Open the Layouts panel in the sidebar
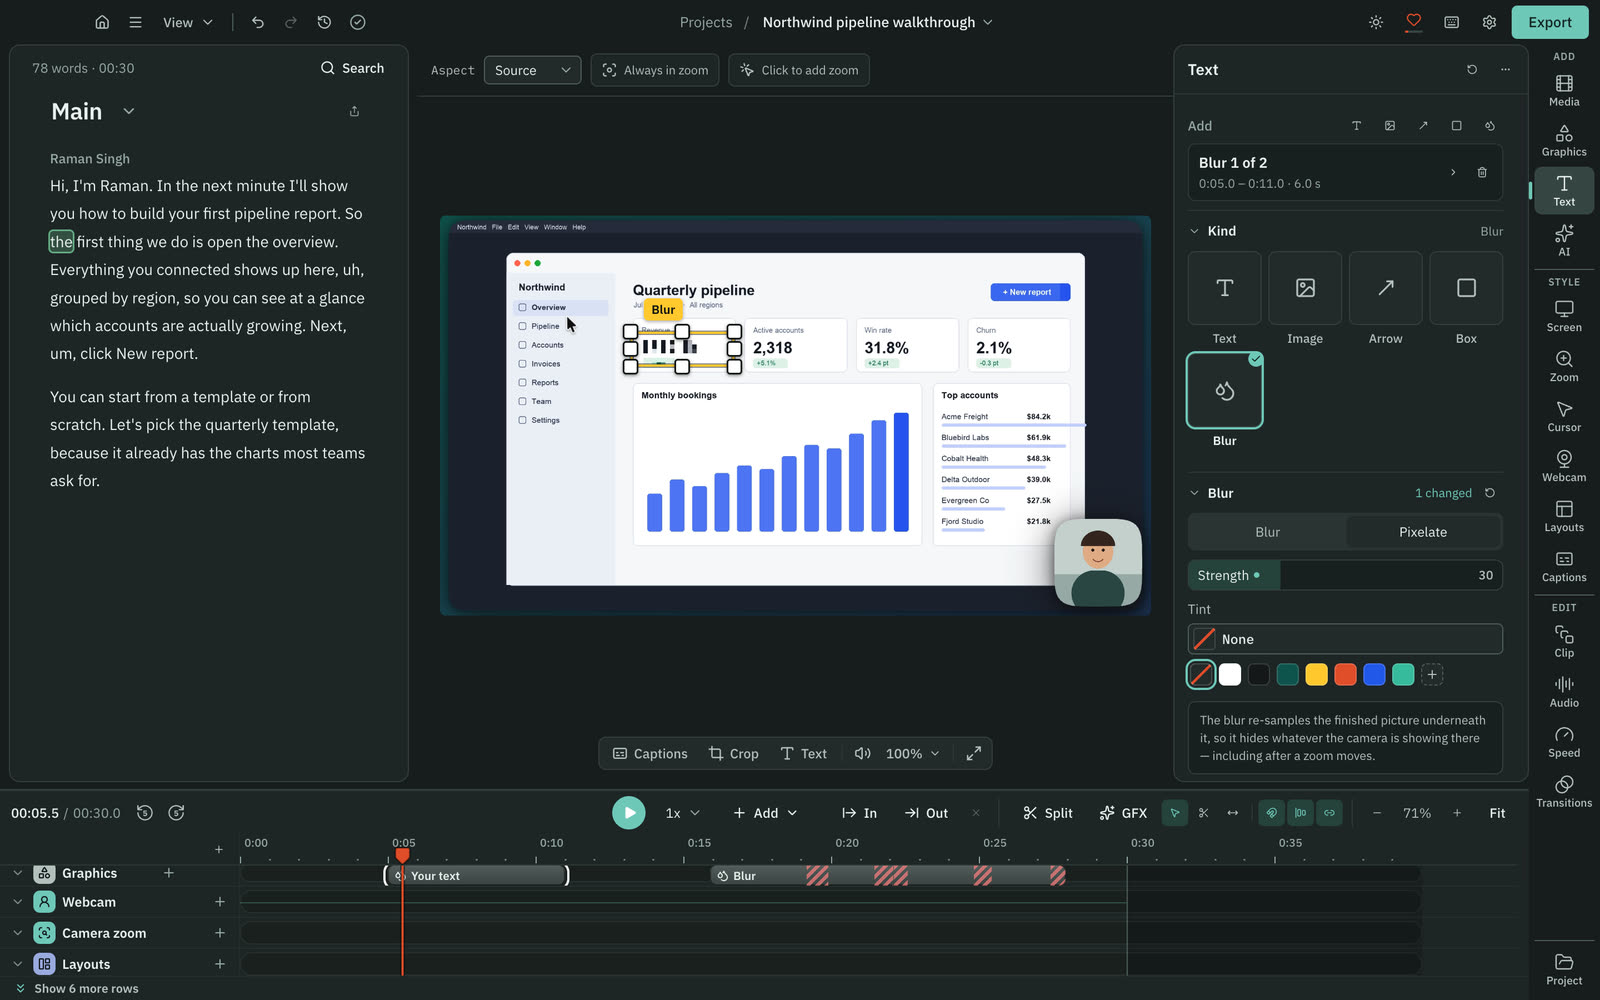 click(1564, 516)
